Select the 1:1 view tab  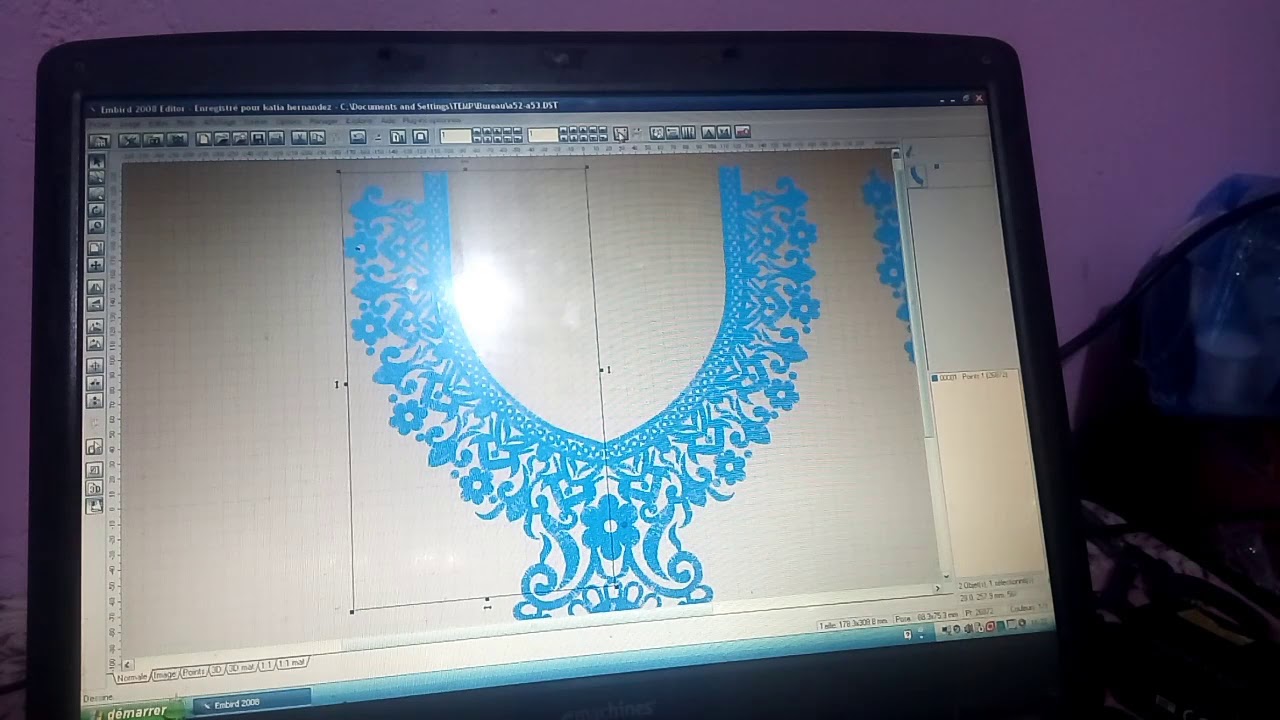point(267,665)
